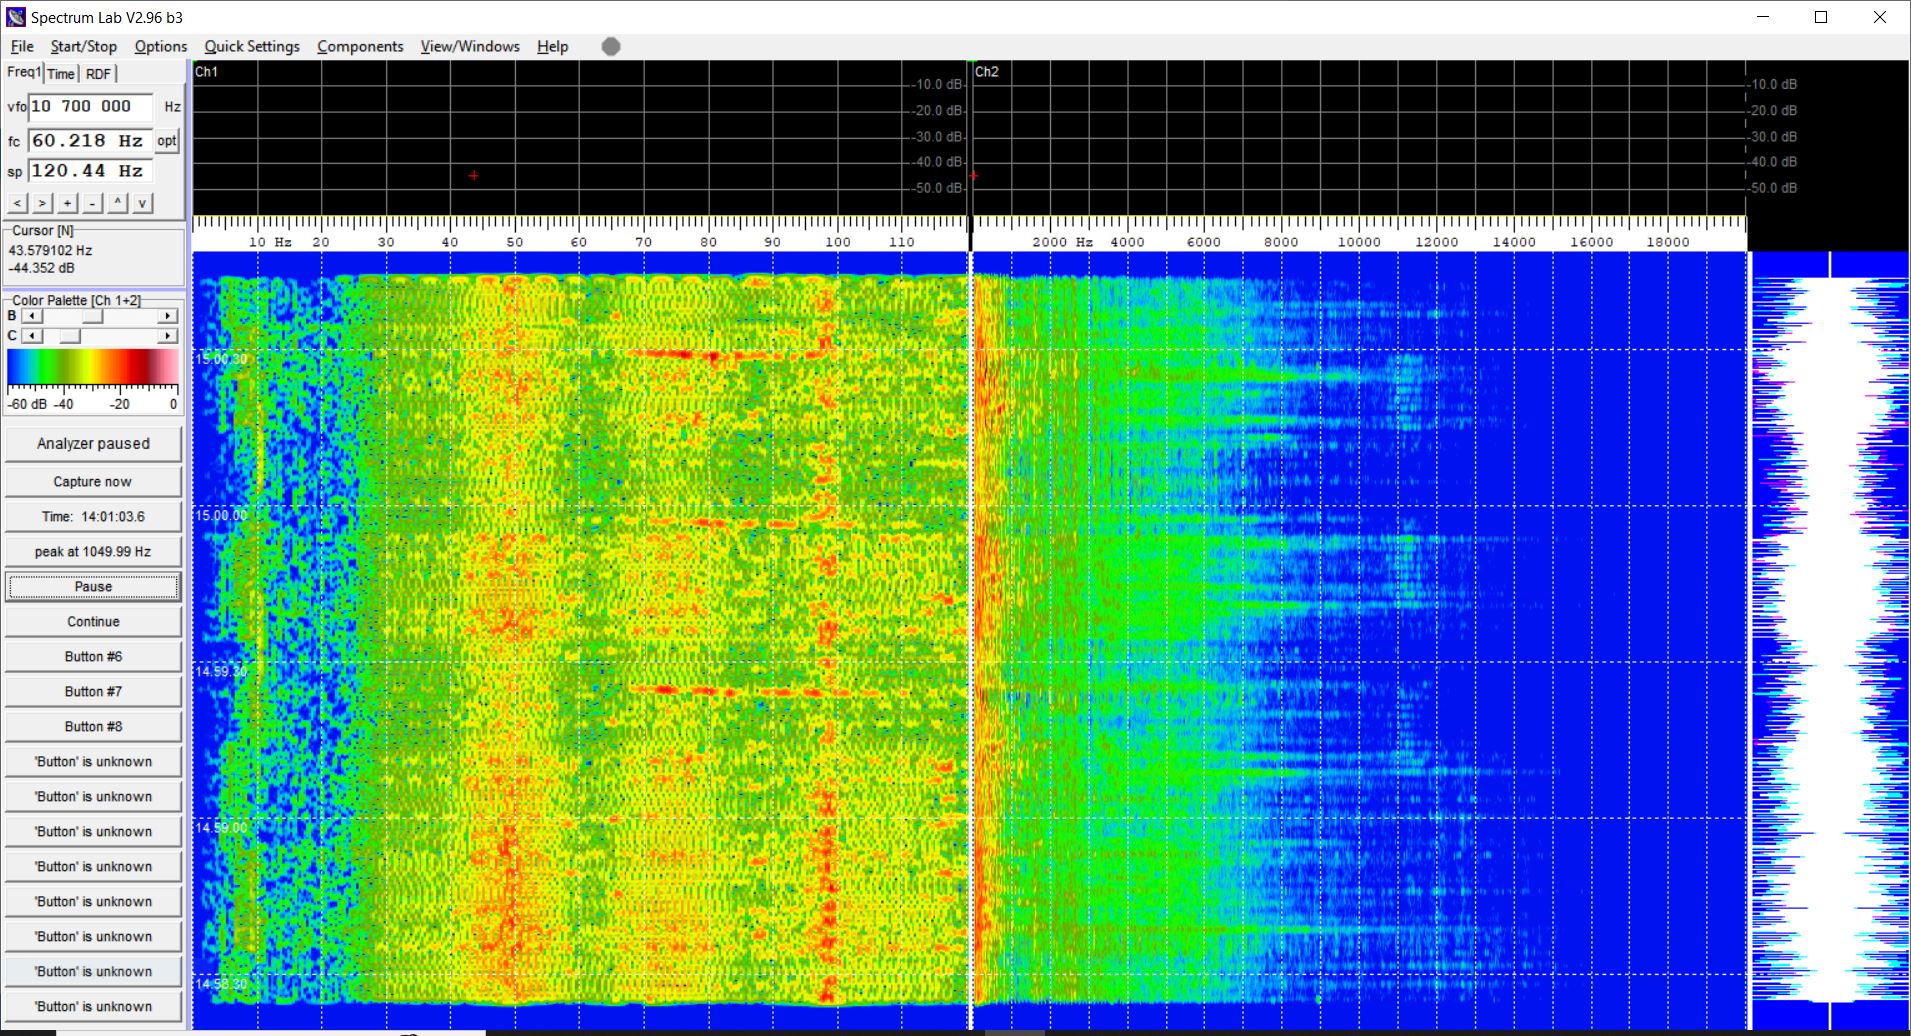Click the 'Time: 14:01:03.6' button
The width and height of the screenshot is (1911, 1036).
point(93,516)
